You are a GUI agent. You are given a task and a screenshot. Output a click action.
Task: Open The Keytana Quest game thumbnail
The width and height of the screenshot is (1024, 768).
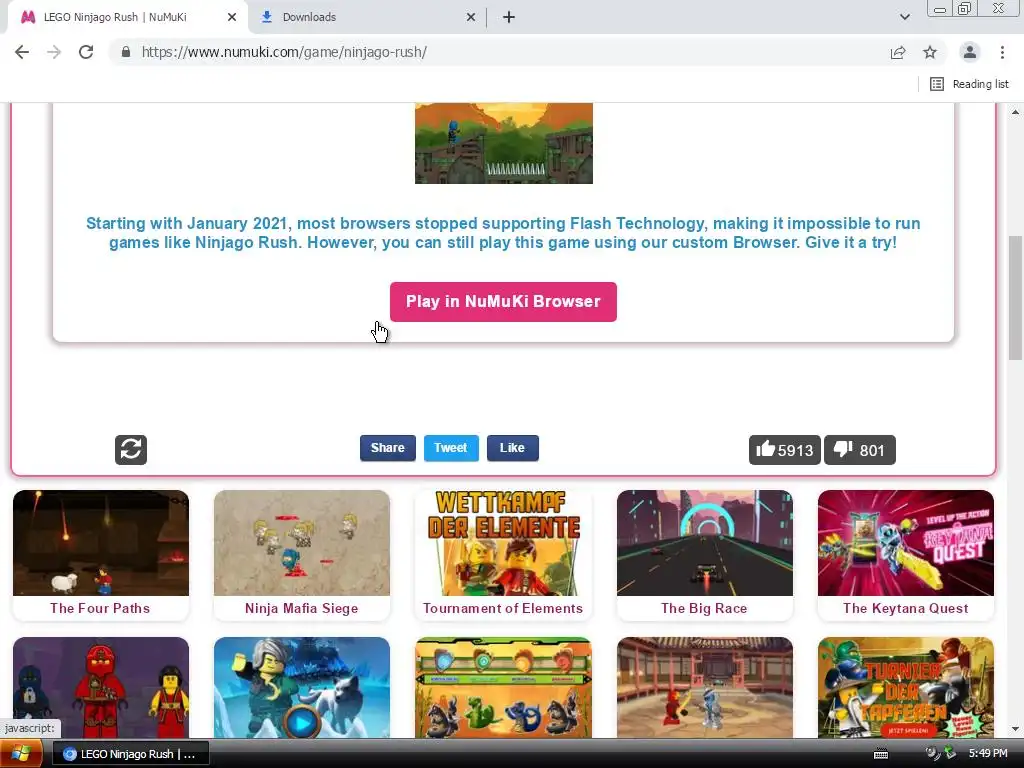(906, 543)
